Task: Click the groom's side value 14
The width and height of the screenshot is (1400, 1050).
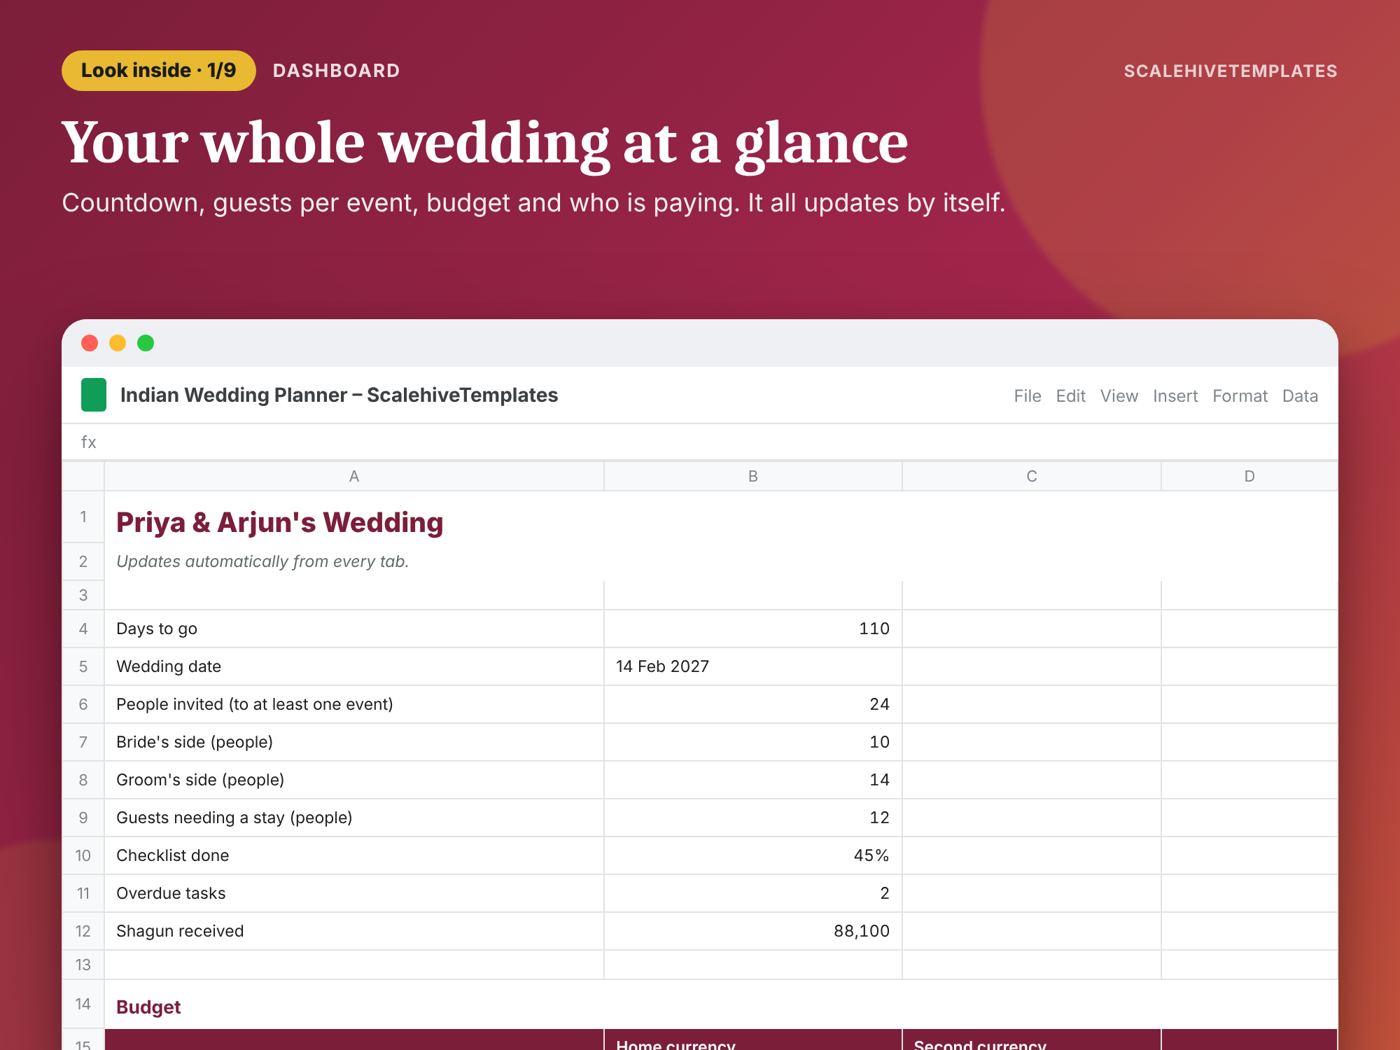Action: 753,780
